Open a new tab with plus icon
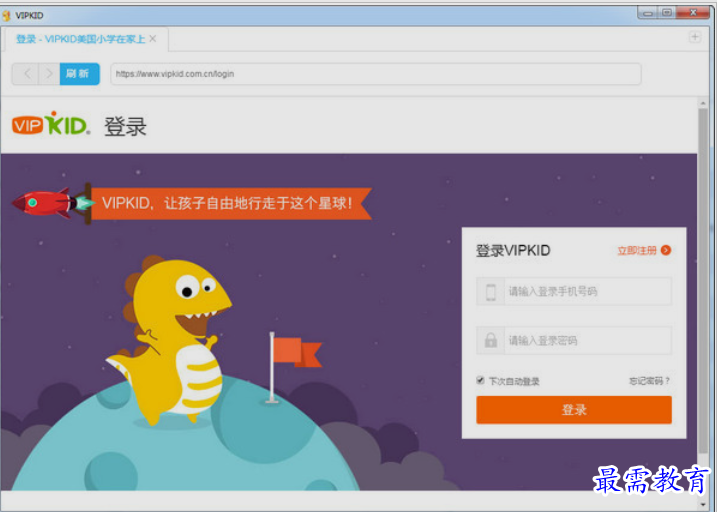This screenshot has height=512, width=717. point(695,37)
